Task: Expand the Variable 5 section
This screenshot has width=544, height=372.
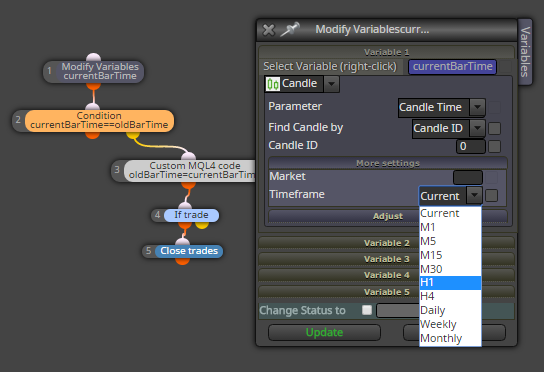Action: pyautogui.click(x=386, y=292)
